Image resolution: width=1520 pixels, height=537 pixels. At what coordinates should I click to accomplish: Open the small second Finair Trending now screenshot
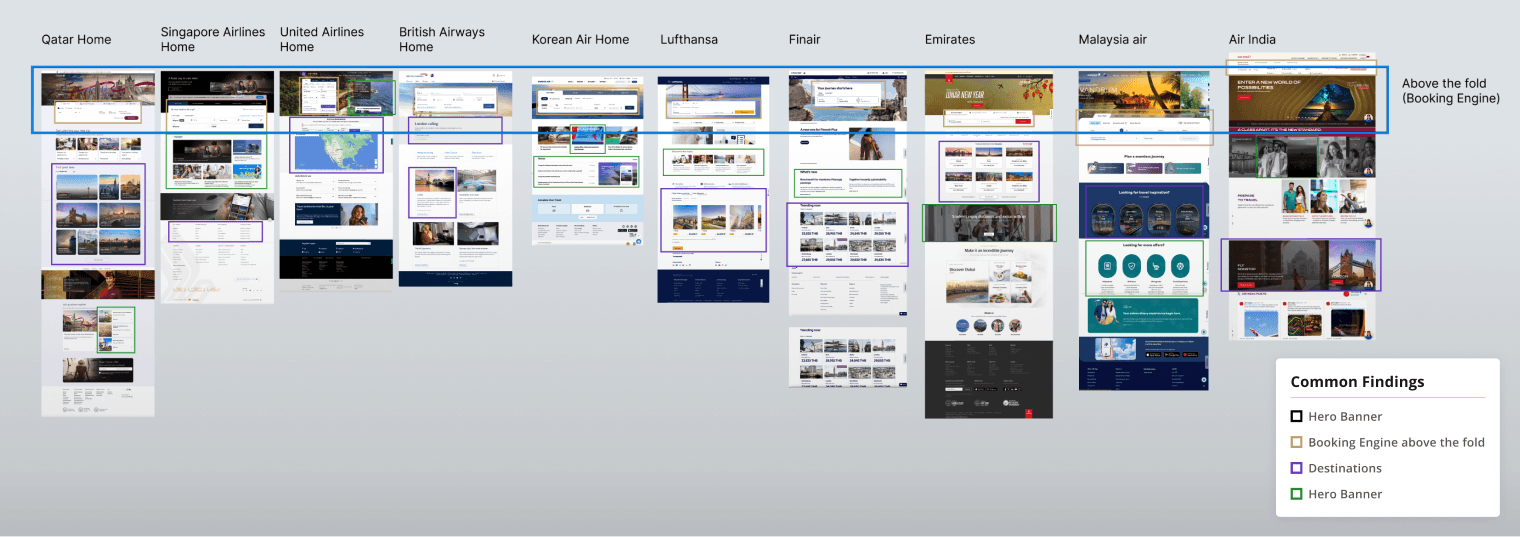[x=848, y=357]
